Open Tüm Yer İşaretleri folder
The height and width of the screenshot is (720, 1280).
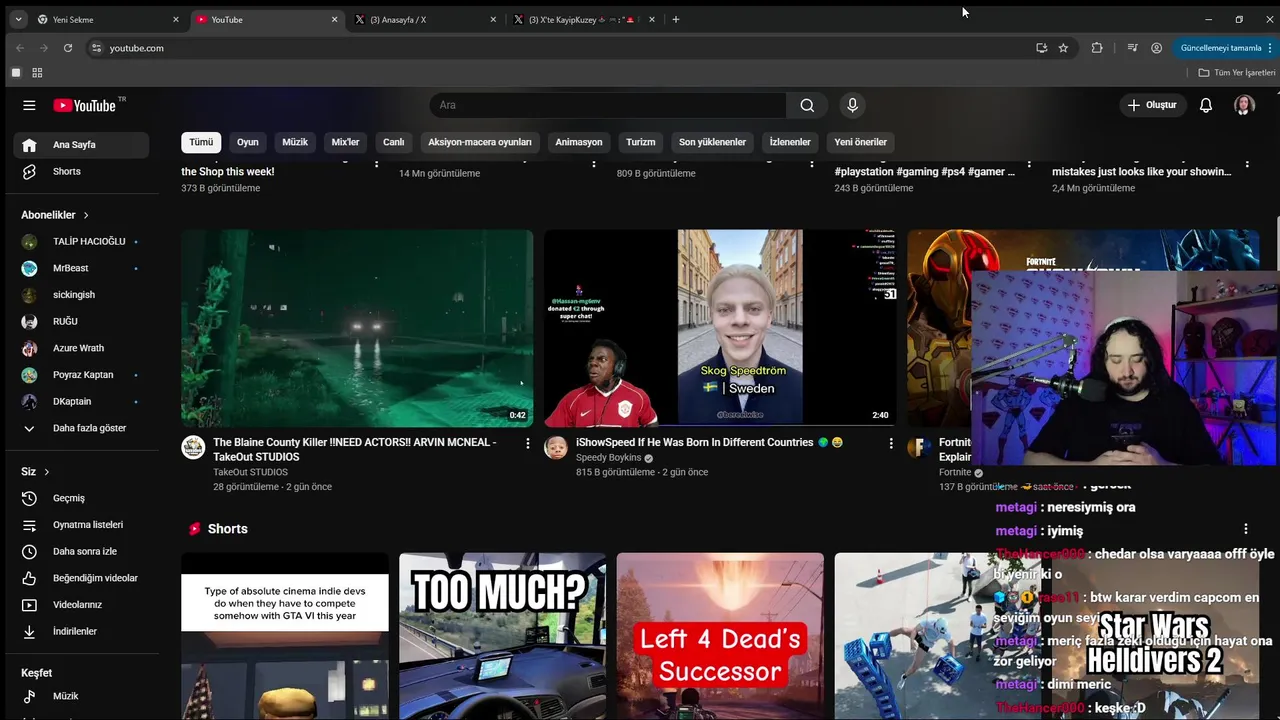tap(1237, 73)
